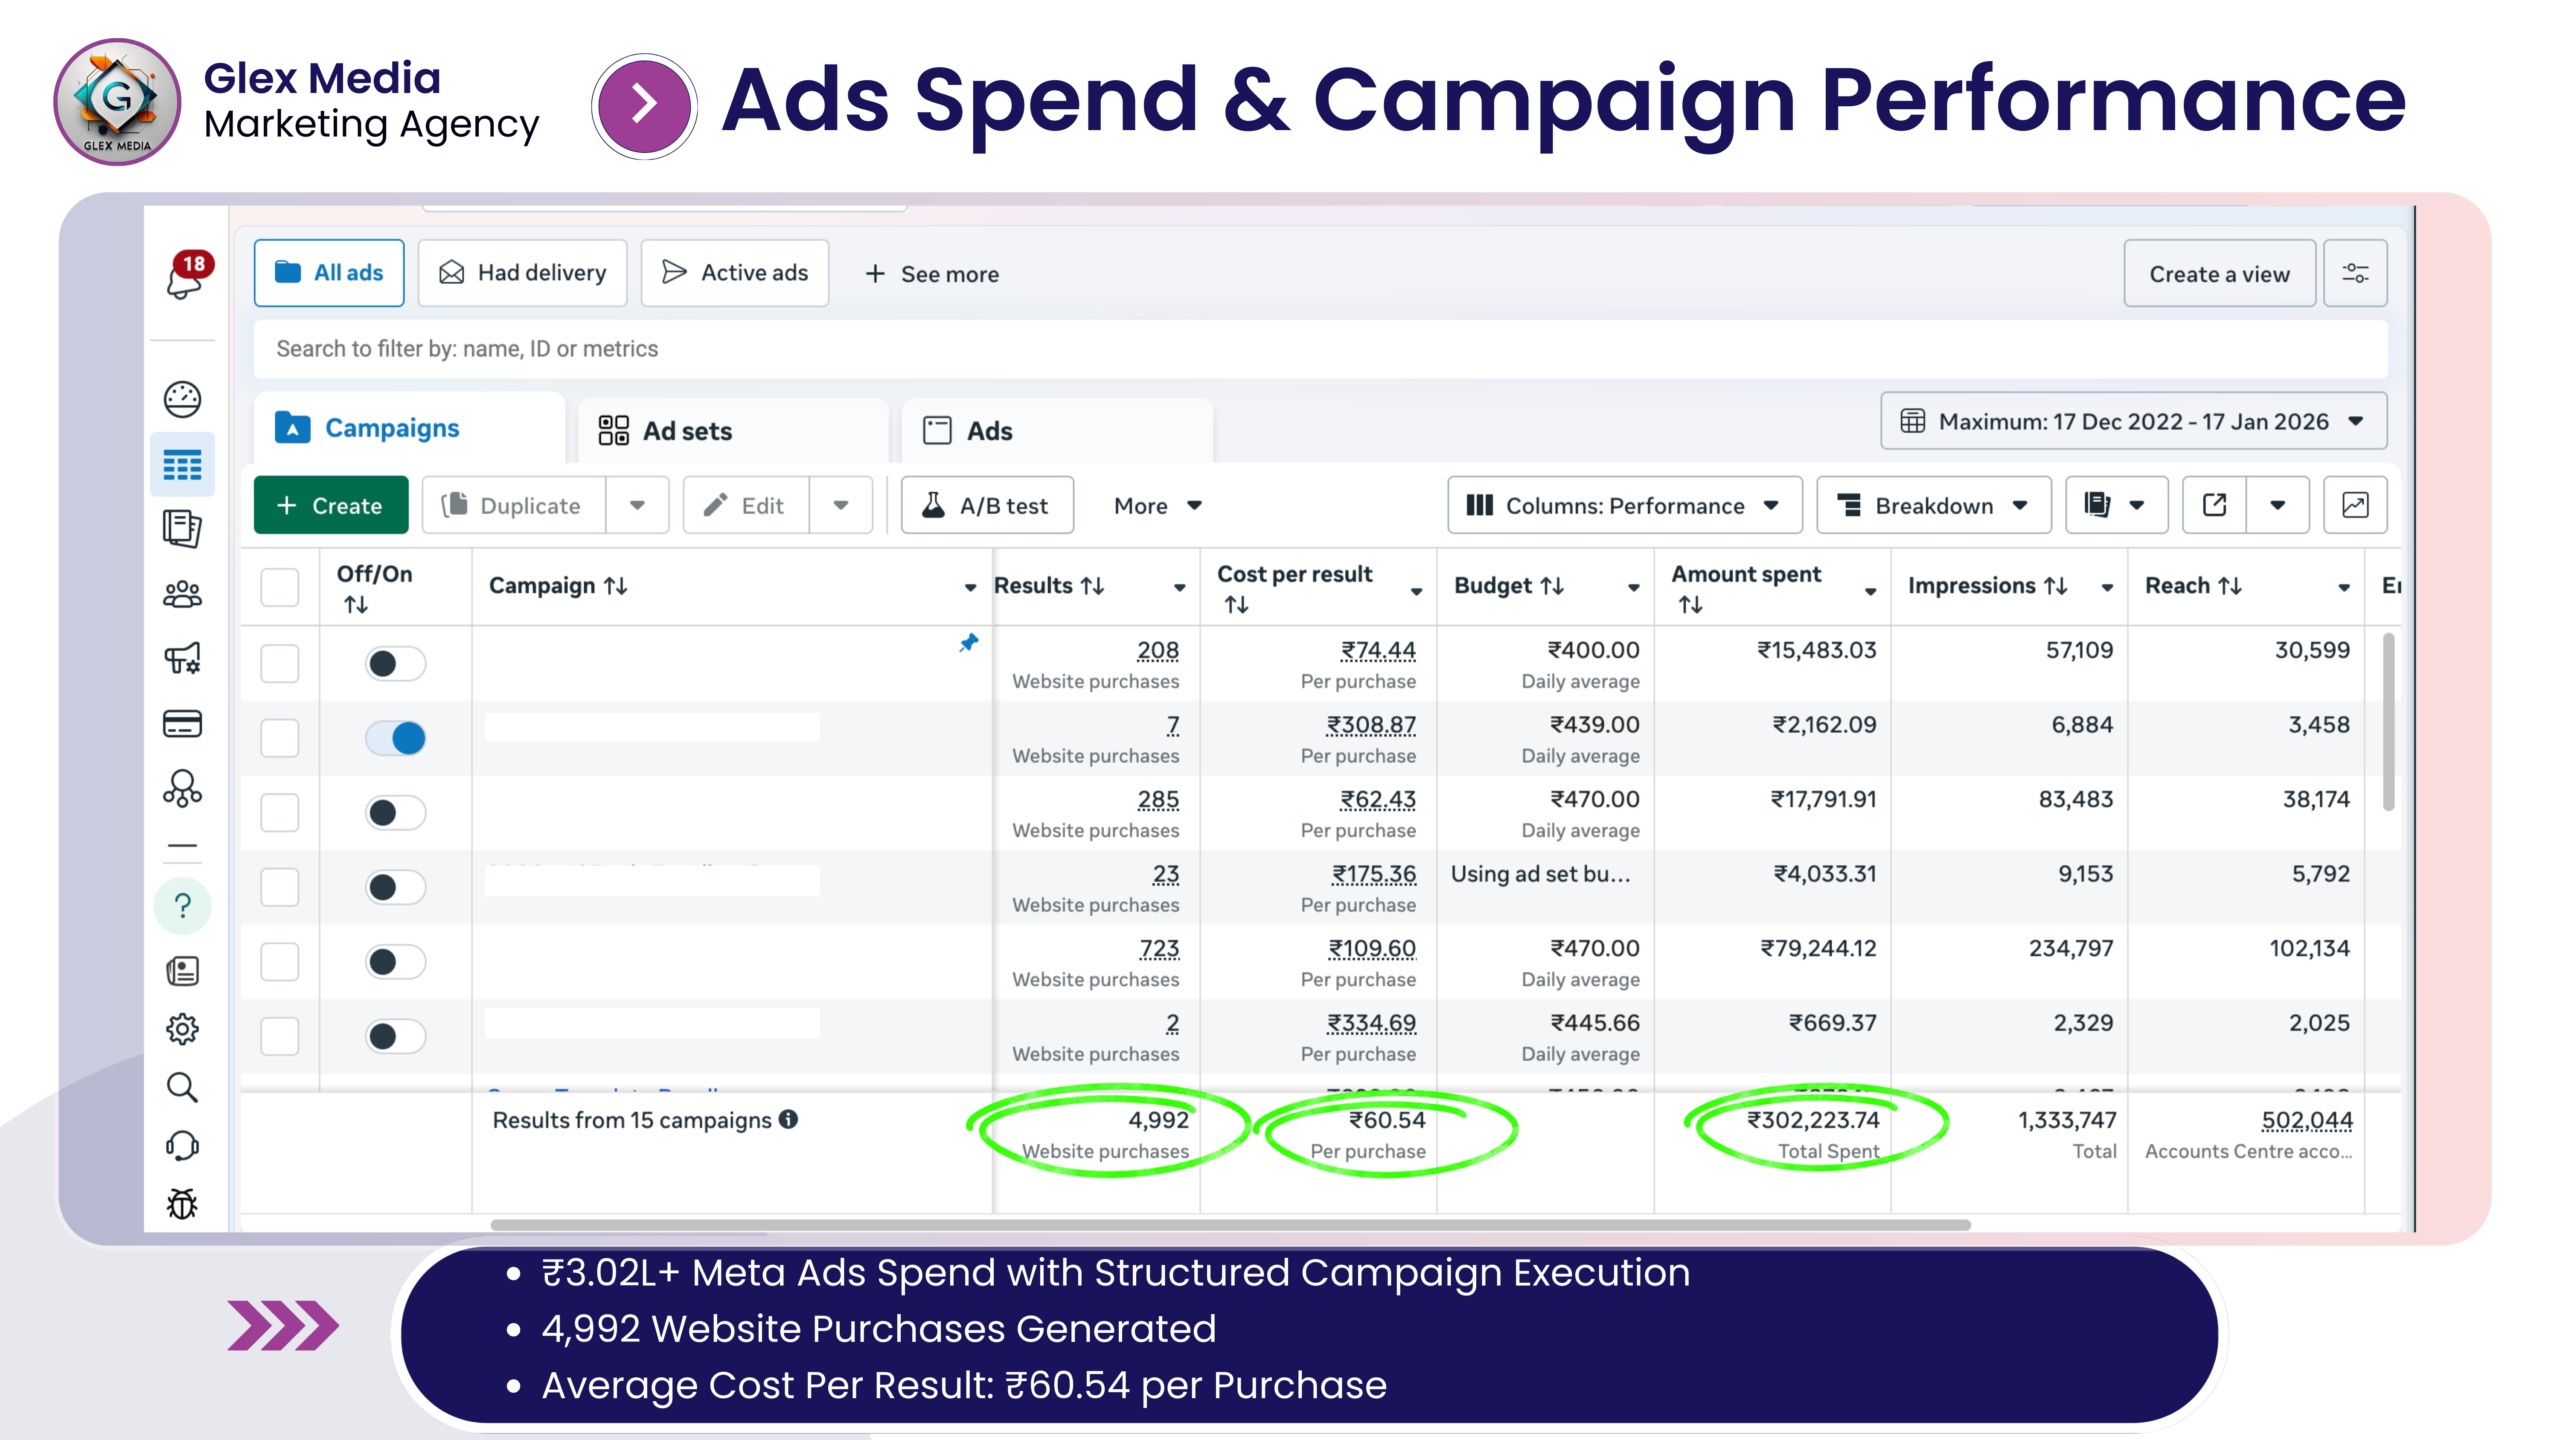Open the charts icon button in toolbar
The width and height of the screenshot is (2560, 1440).
tap(2354, 505)
